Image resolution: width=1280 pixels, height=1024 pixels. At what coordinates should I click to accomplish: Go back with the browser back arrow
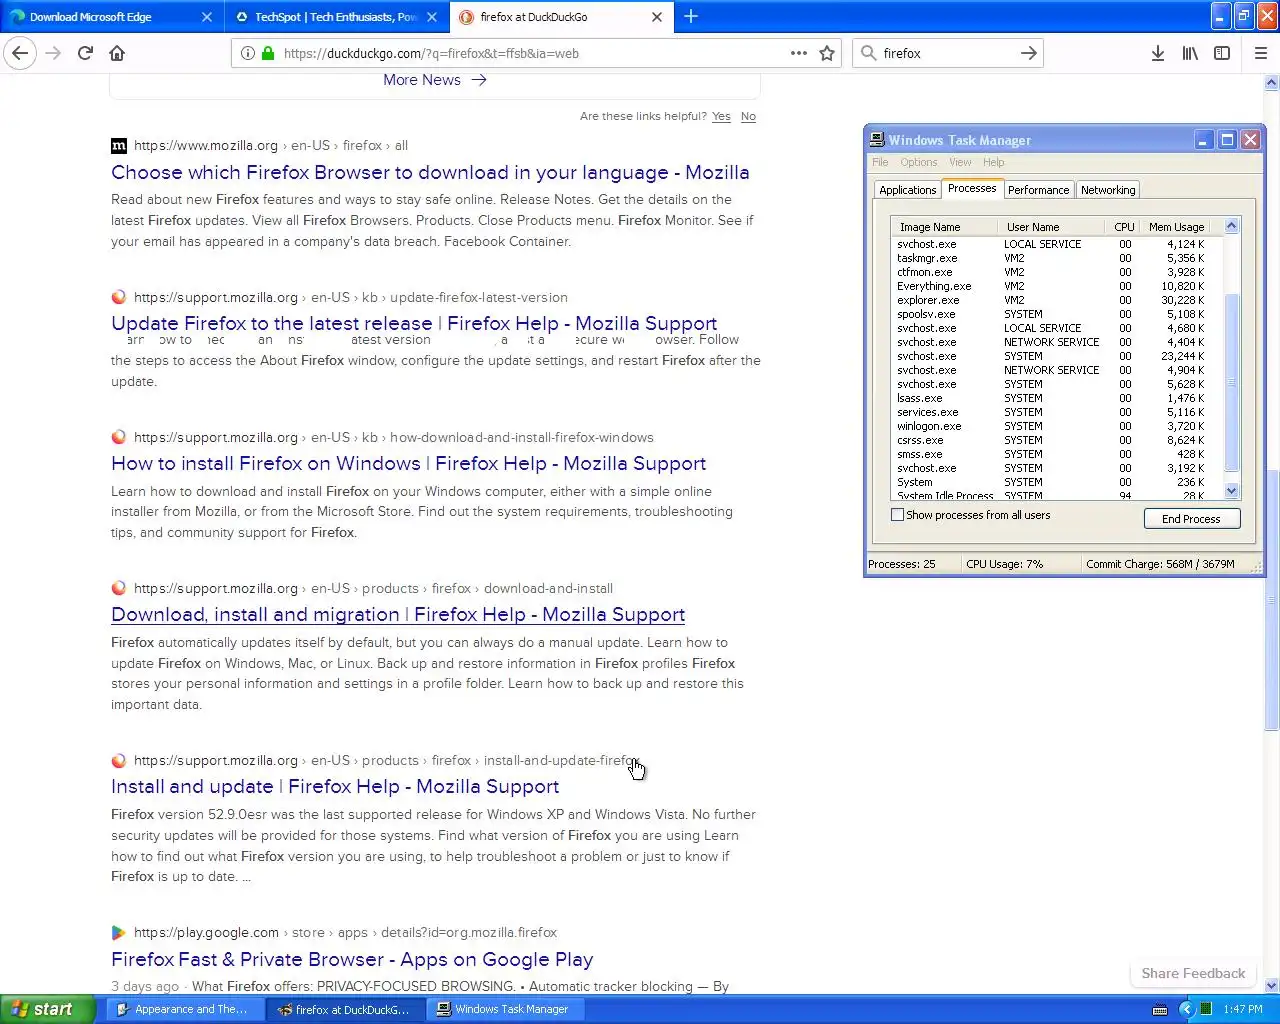click(21, 53)
